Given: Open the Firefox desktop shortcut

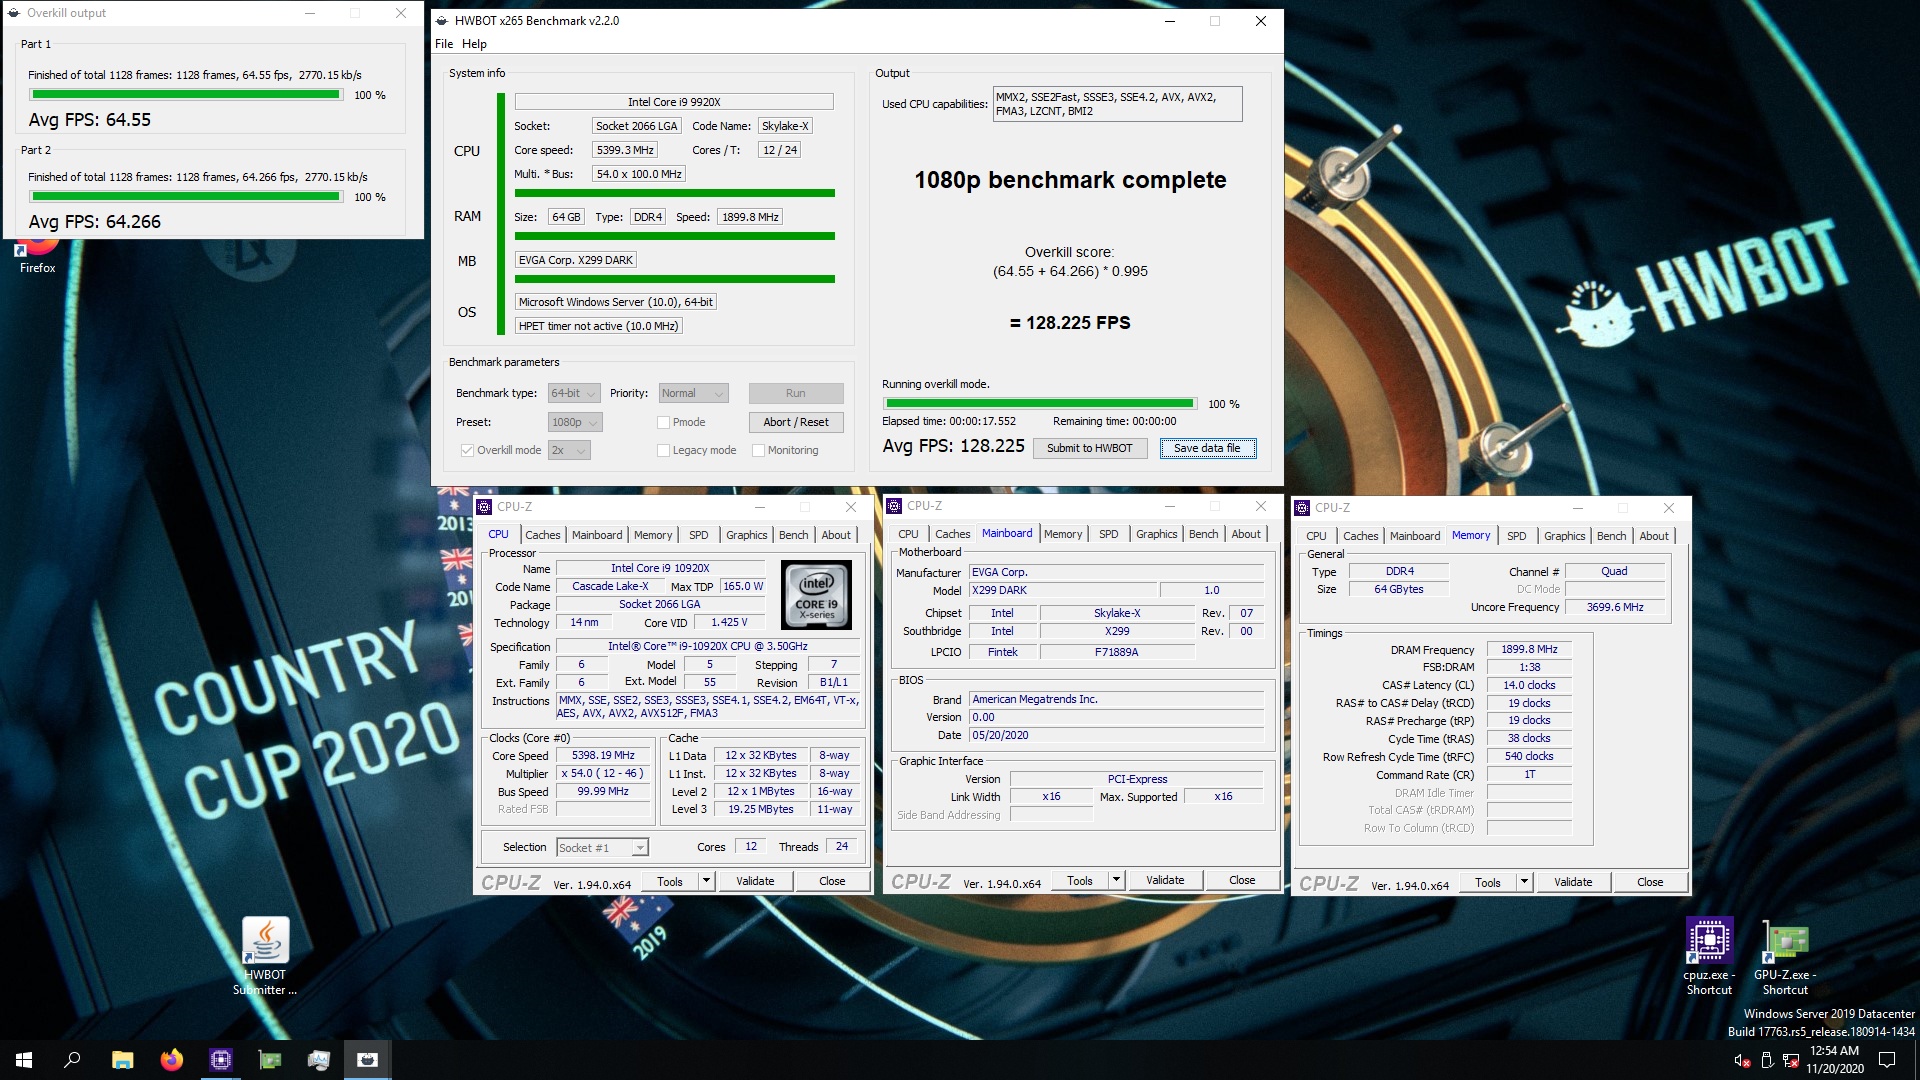Looking at the screenshot, I should click(x=37, y=255).
